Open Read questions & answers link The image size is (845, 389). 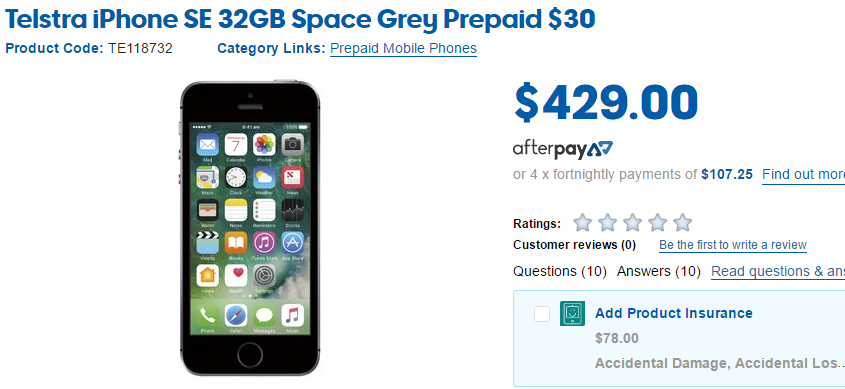point(778,272)
